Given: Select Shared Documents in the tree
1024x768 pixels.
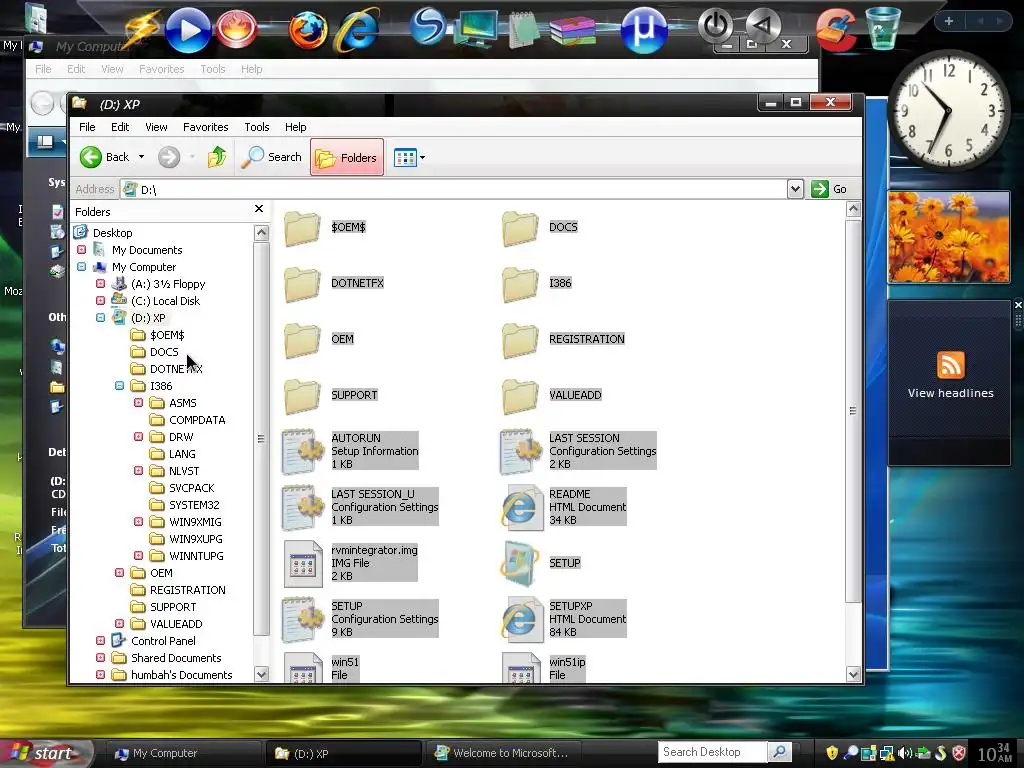Looking at the screenshot, I should (176, 658).
